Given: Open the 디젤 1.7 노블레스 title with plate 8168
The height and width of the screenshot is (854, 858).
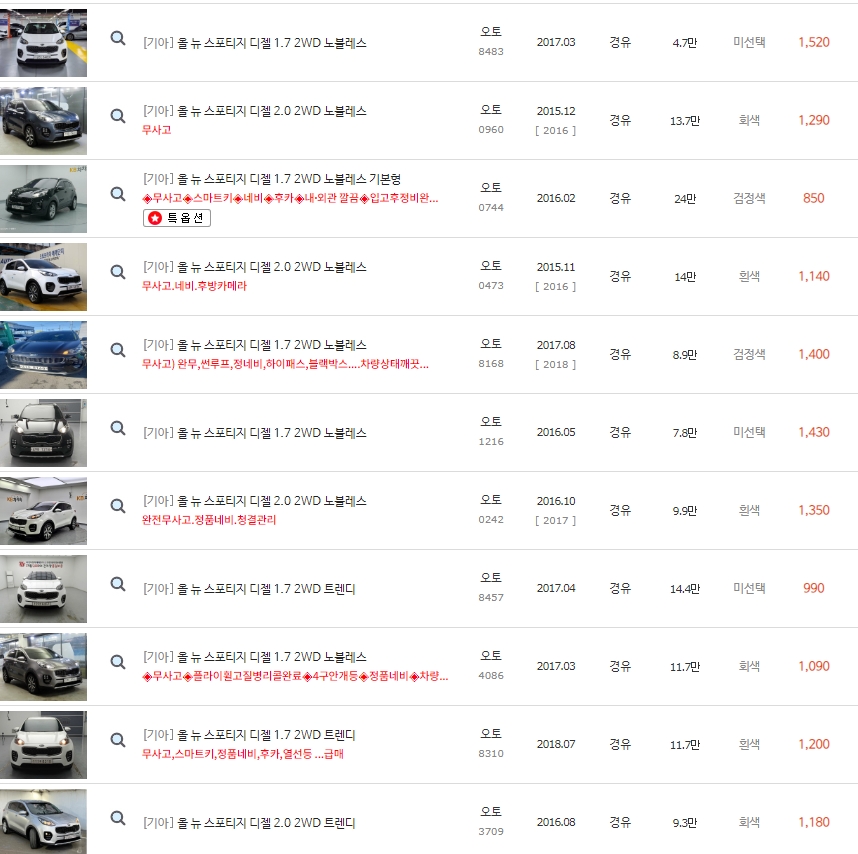Looking at the screenshot, I should [x=254, y=345].
